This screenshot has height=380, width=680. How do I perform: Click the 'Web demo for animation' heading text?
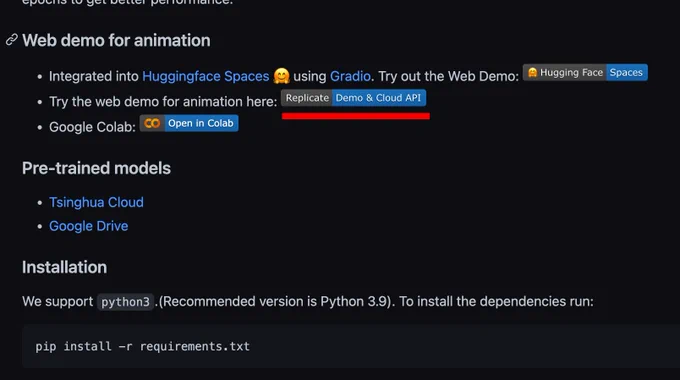click(x=116, y=40)
